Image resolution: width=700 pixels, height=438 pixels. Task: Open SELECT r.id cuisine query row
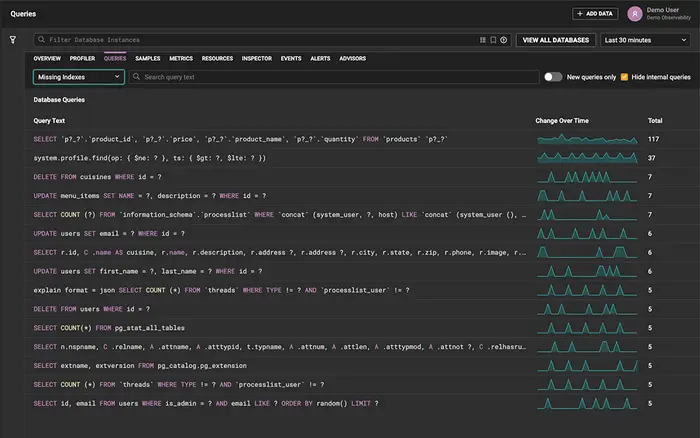point(362,252)
